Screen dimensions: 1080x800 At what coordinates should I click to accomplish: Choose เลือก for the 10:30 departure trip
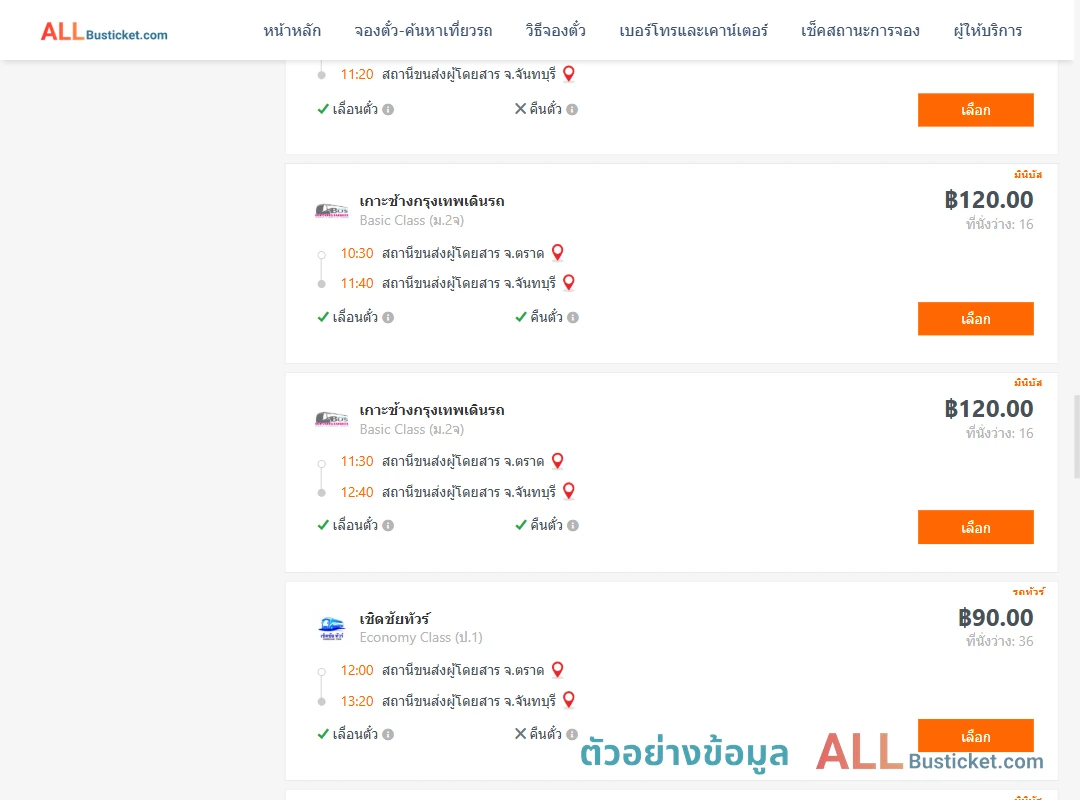(x=975, y=319)
